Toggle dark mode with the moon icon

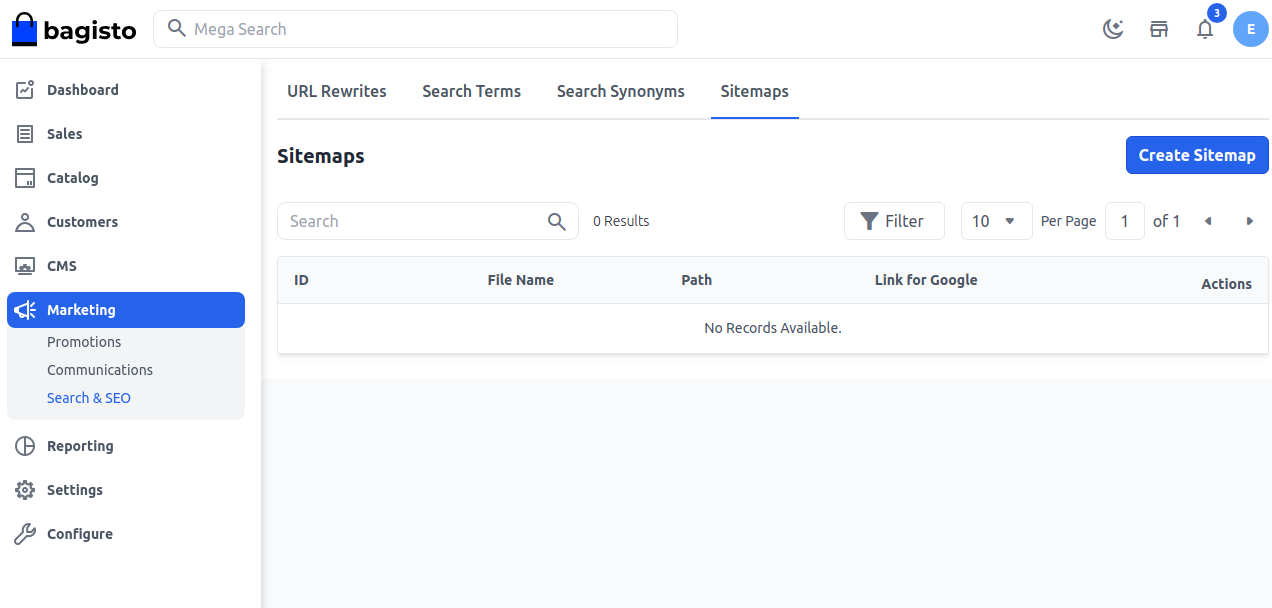click(1113, 29)
